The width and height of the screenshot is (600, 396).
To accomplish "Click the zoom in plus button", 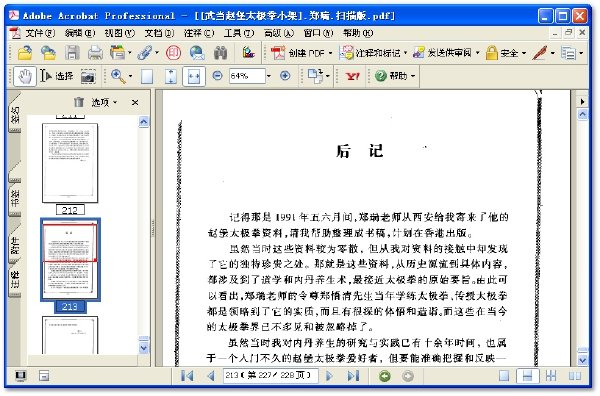I will (x=285, y=76).
